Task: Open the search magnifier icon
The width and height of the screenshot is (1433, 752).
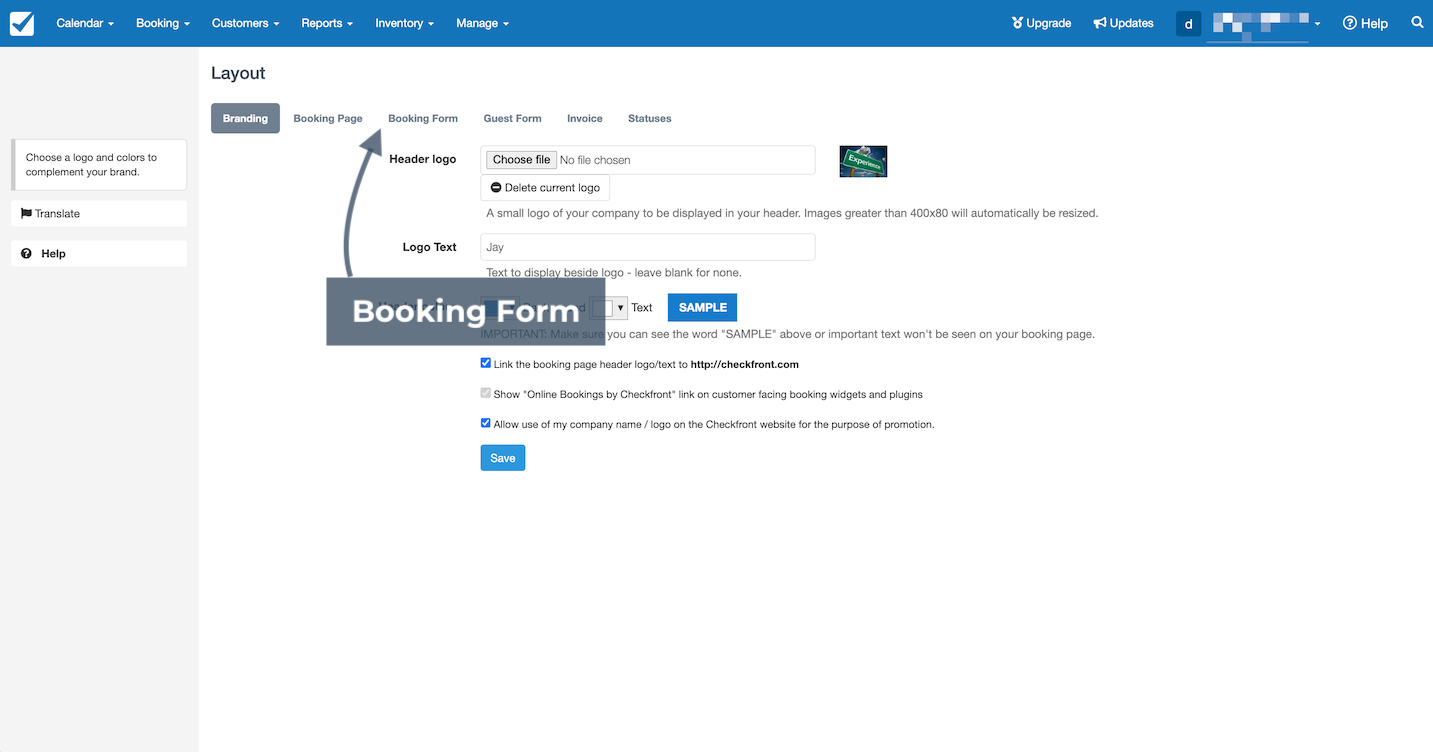Action: [1417, 22]
